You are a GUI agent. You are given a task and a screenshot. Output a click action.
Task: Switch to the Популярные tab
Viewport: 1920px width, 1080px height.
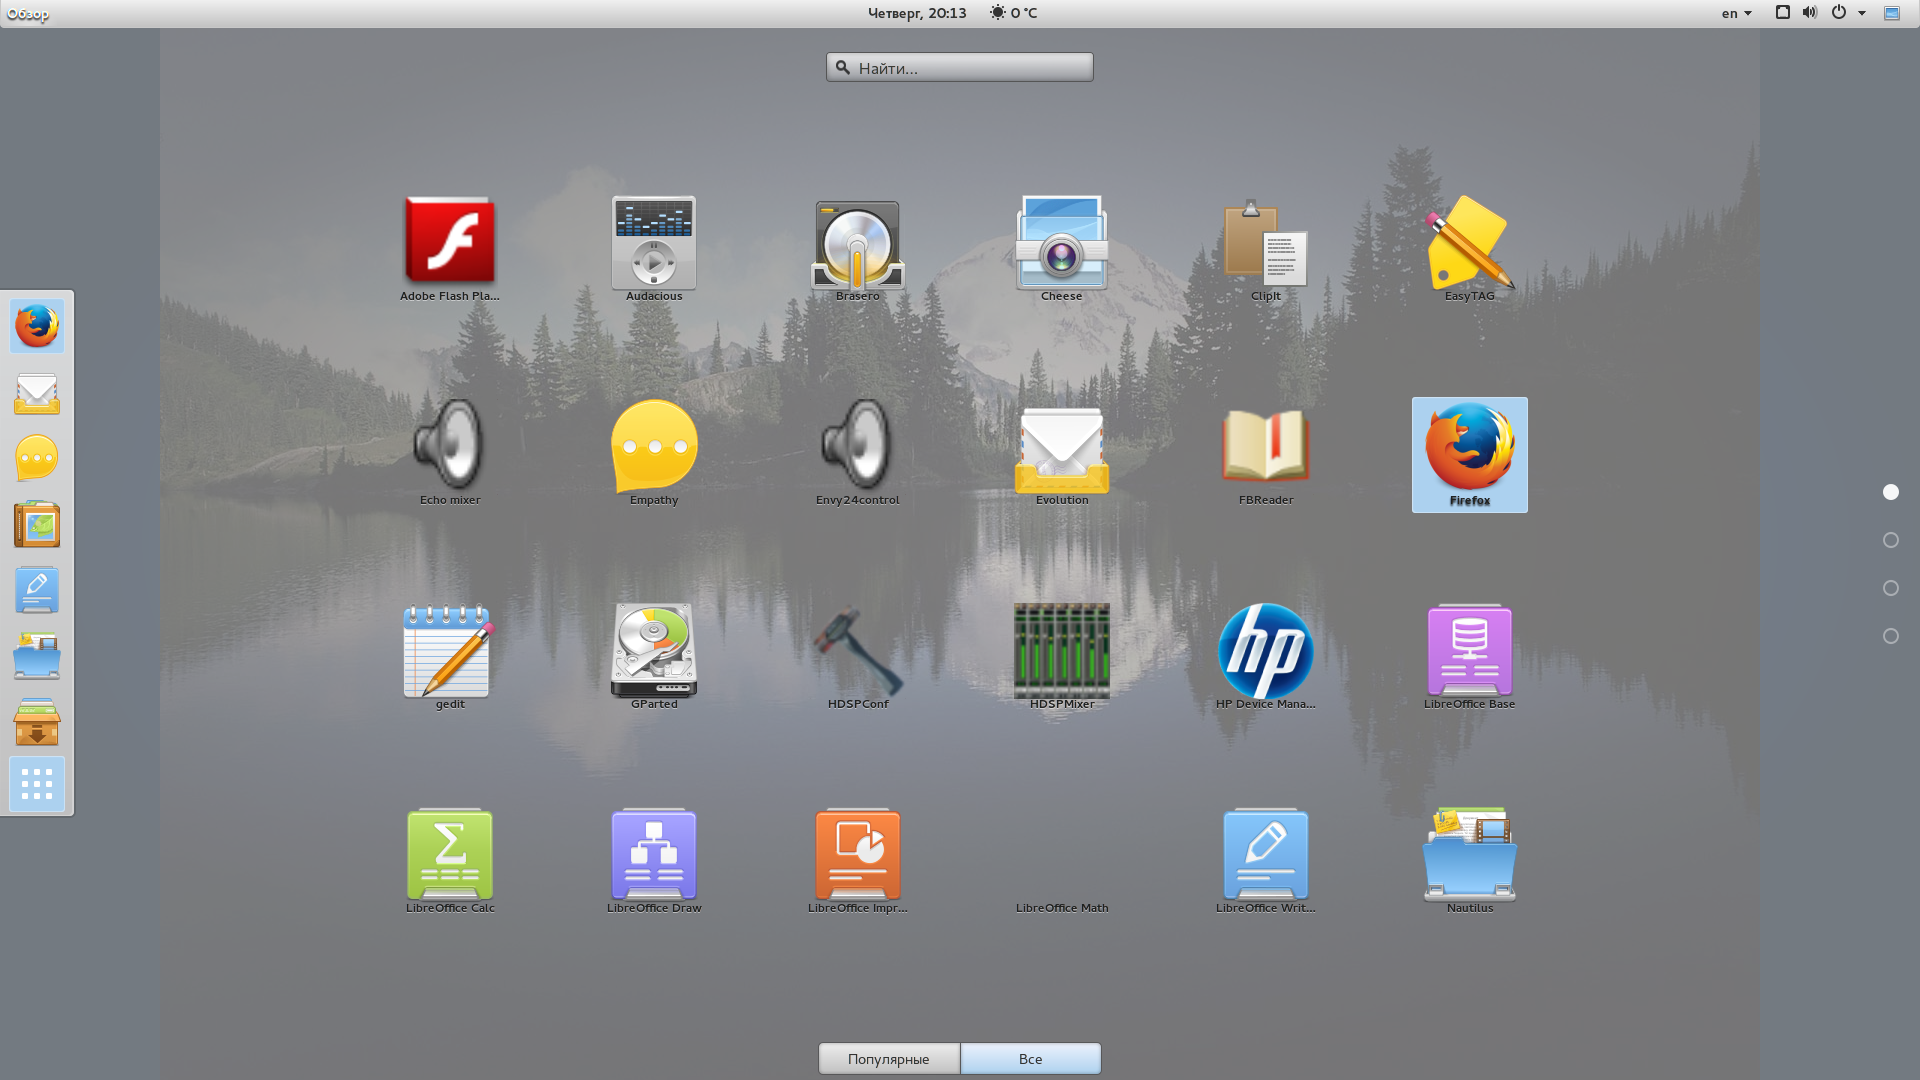coord(888,1058)
